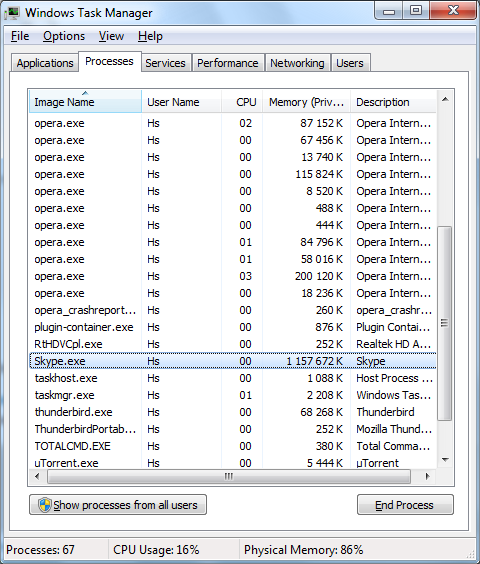Select the opera.exe row using 18 236 K

click(x=233, y=293)
